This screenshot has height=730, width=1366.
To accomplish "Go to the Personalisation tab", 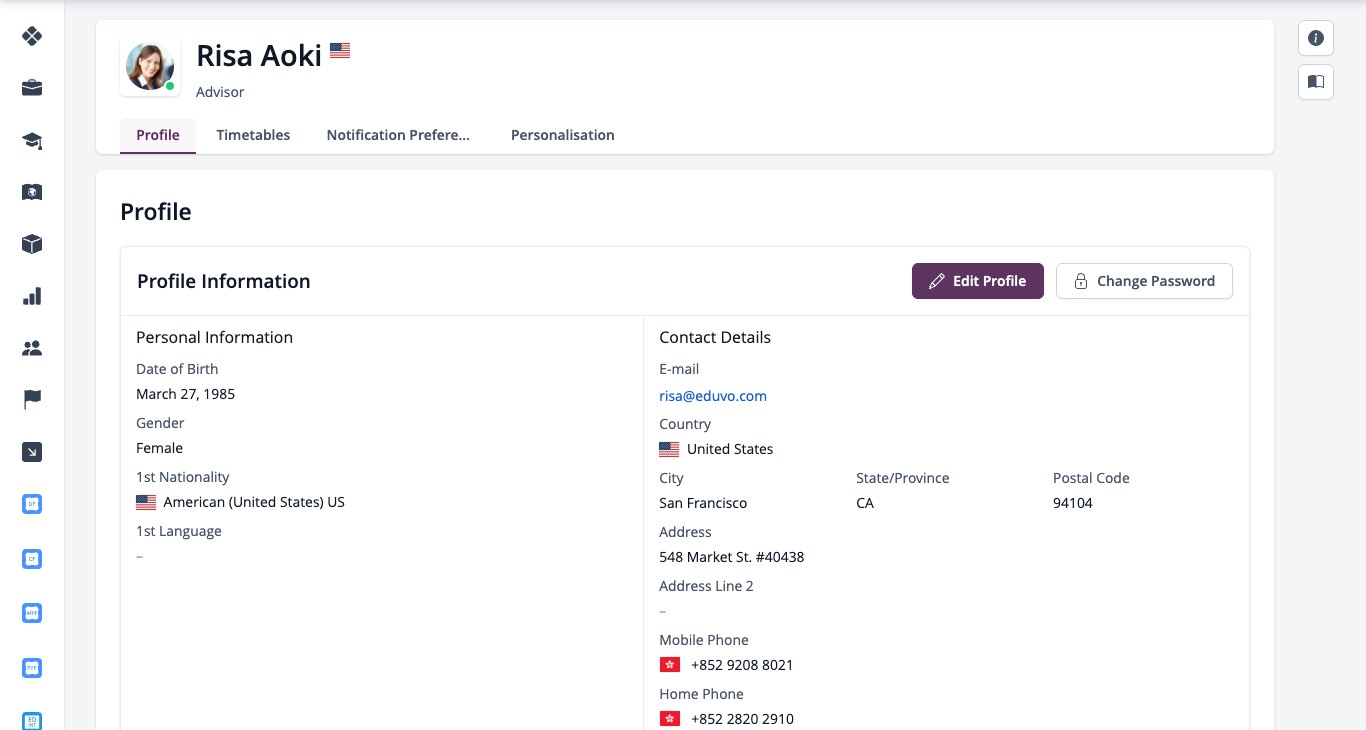I will click(563, 135).
